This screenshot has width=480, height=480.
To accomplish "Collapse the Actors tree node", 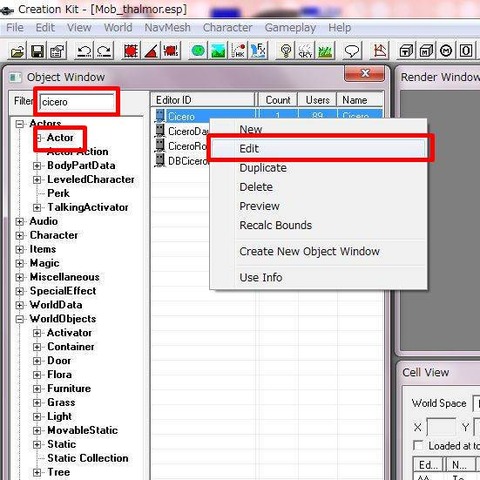I will tap(20, 124).
